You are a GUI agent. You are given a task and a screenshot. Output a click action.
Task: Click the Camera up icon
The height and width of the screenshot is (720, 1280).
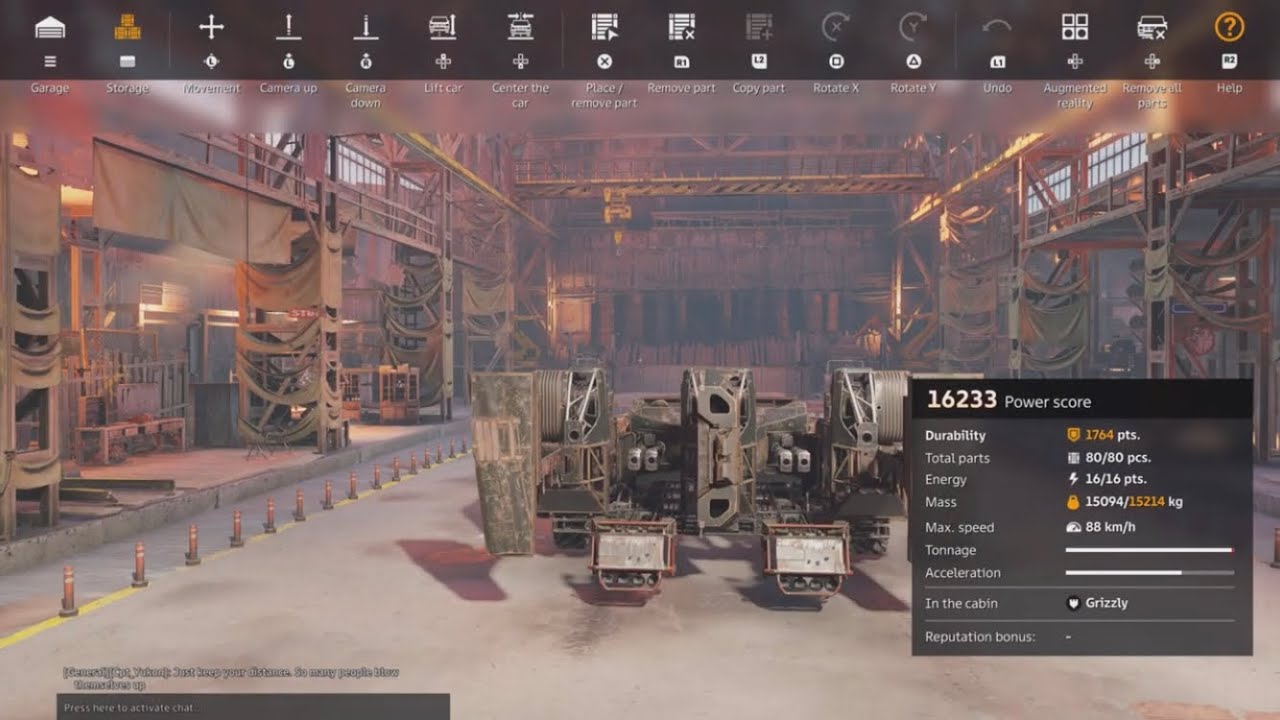pyautogui.click(x=288, y=27)
